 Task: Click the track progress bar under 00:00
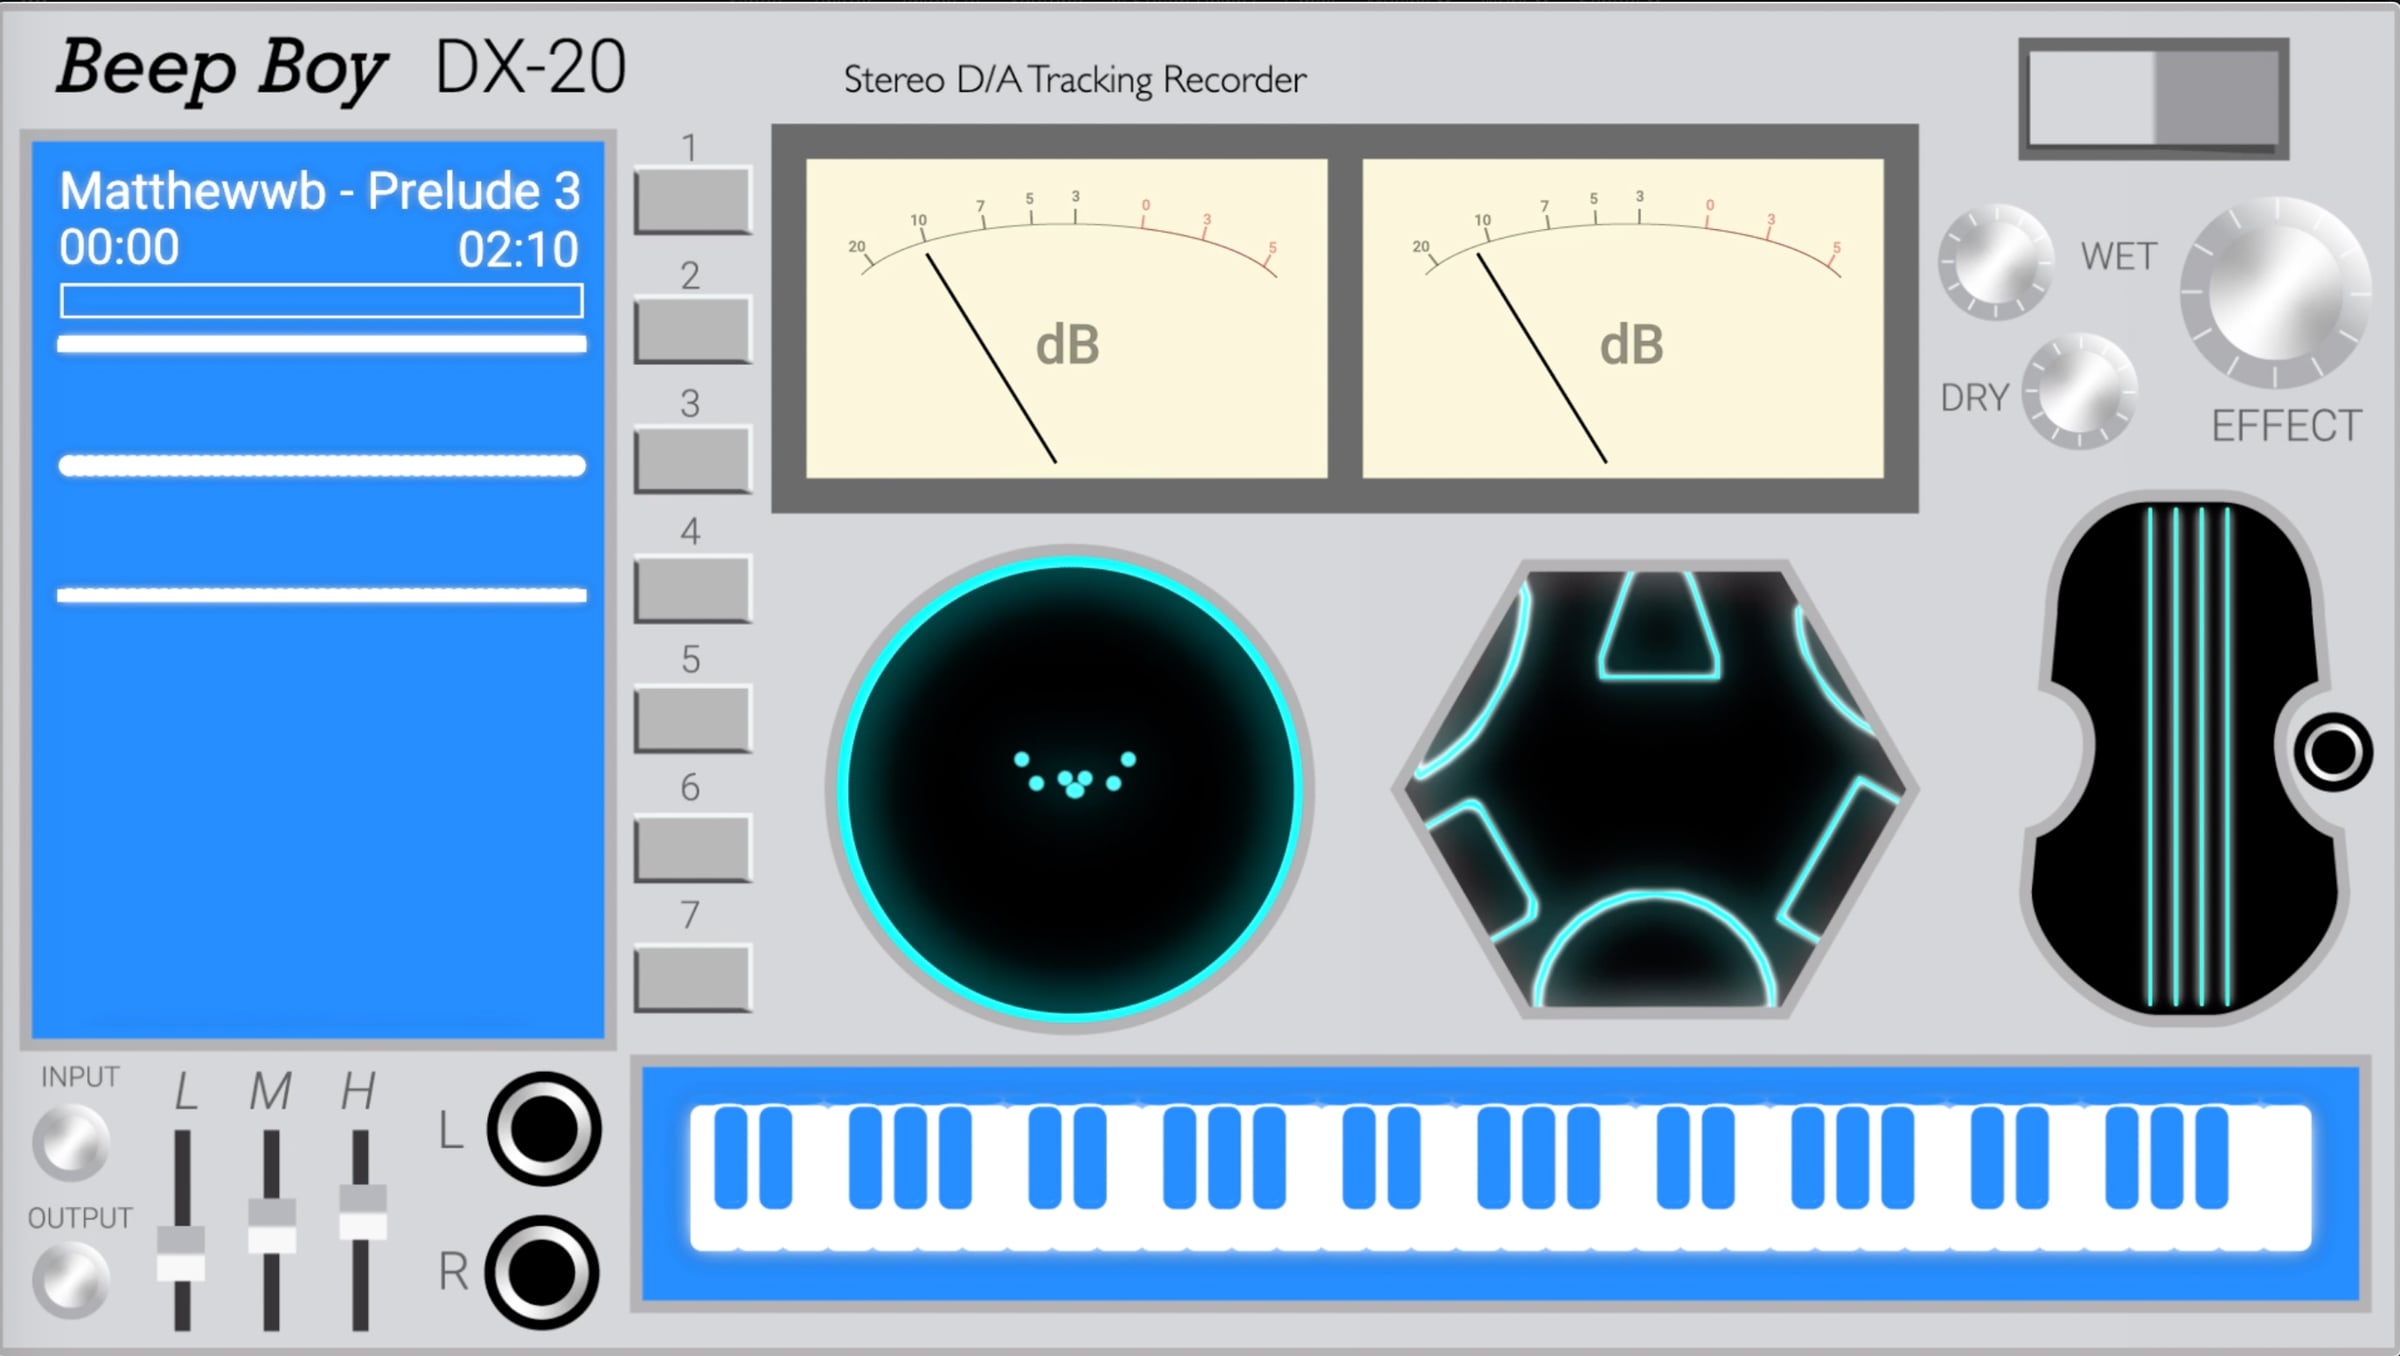point(321,300)
